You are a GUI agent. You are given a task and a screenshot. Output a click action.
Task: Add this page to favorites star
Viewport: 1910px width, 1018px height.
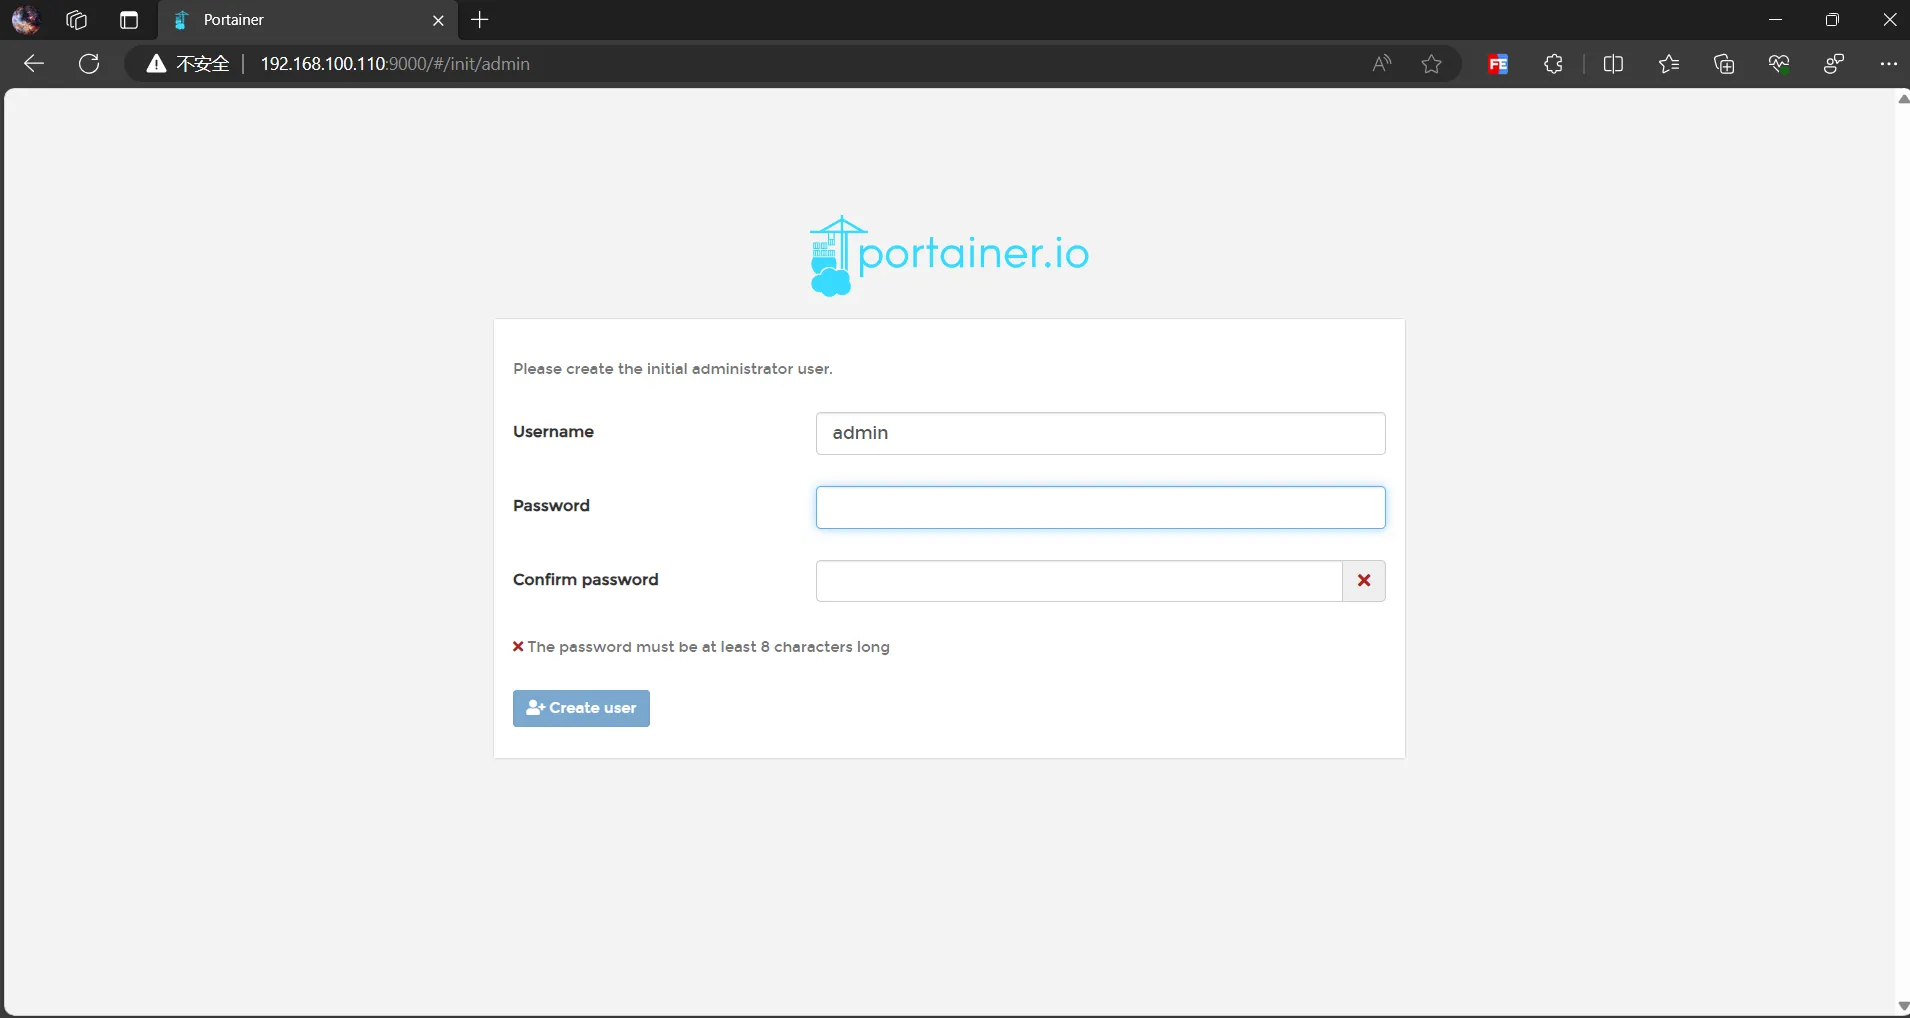coord(1432,64)
